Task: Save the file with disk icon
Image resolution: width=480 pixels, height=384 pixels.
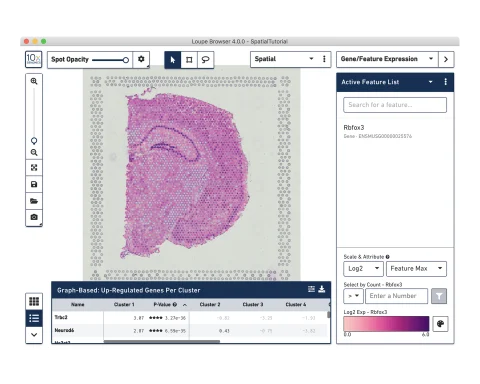Action: (34, 184)
